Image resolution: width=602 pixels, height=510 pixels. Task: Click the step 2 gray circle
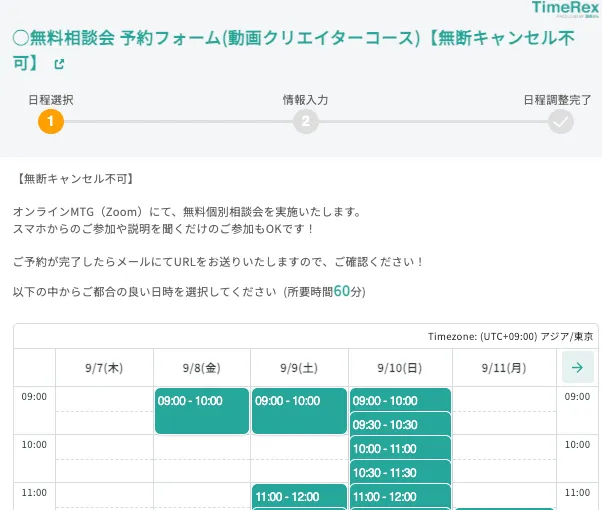click(x=306, y=121)
